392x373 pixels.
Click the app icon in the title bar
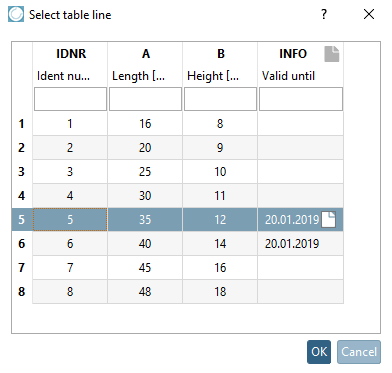[16, 14]
